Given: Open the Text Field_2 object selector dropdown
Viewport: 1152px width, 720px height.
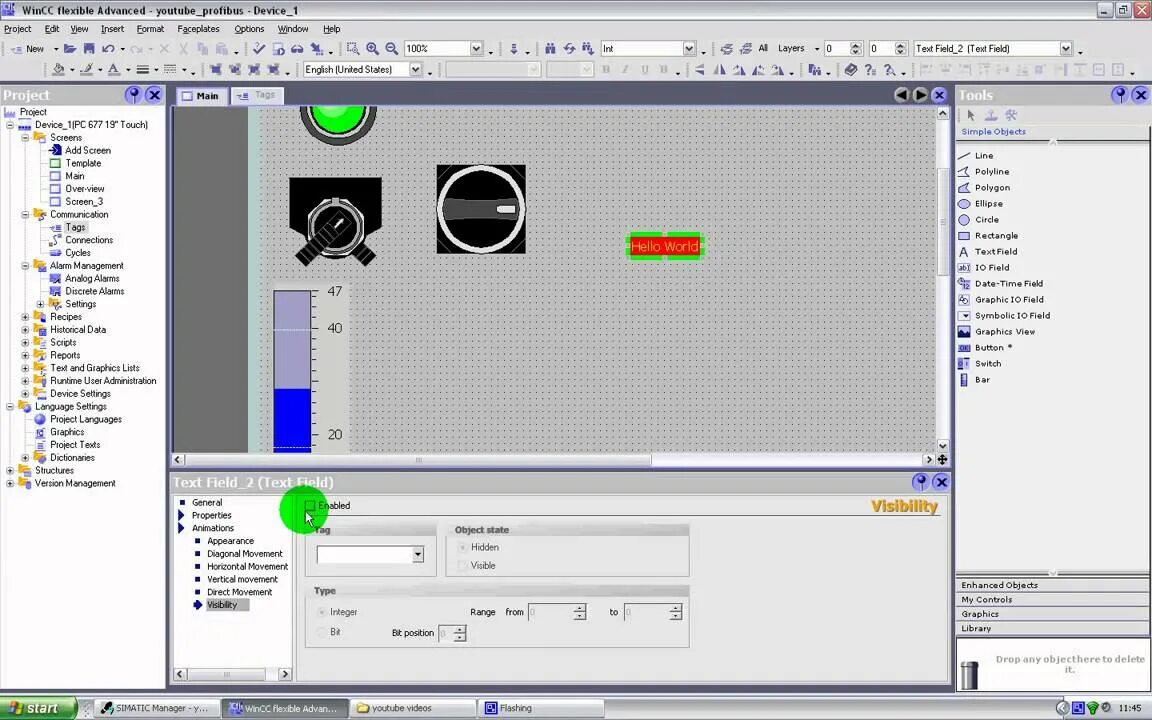Looking at the screenshot, I should click(x=1066, y=48).
